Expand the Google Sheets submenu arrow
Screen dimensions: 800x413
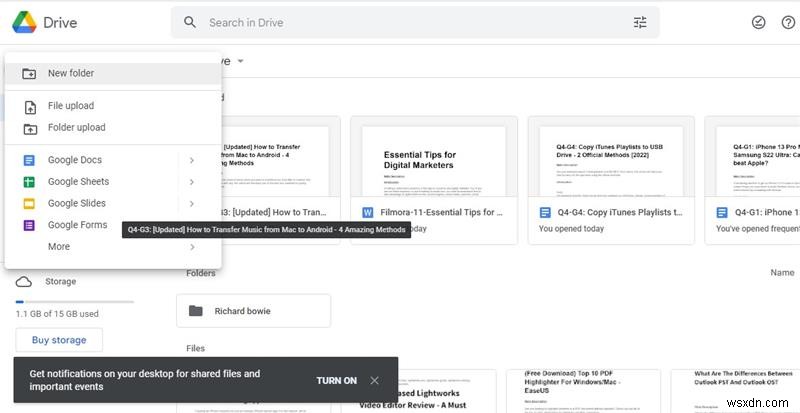(x=192, y=182)
